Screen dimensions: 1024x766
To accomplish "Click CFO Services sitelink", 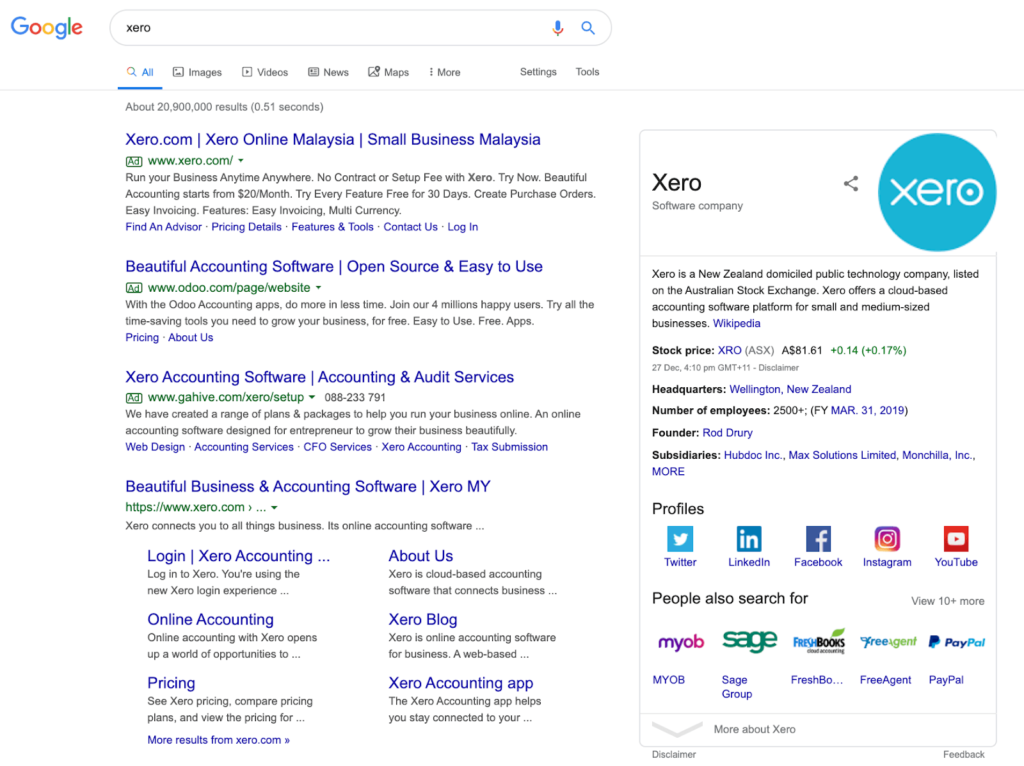I will coord(337,447).
